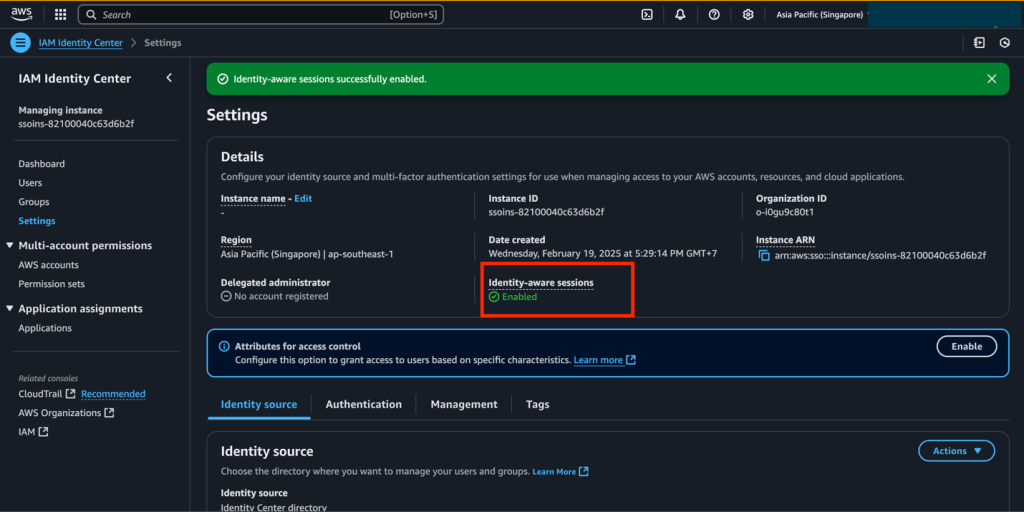Open the help question mark icon
Screen dimensions: 1024x512
click(x=714, y=14)
